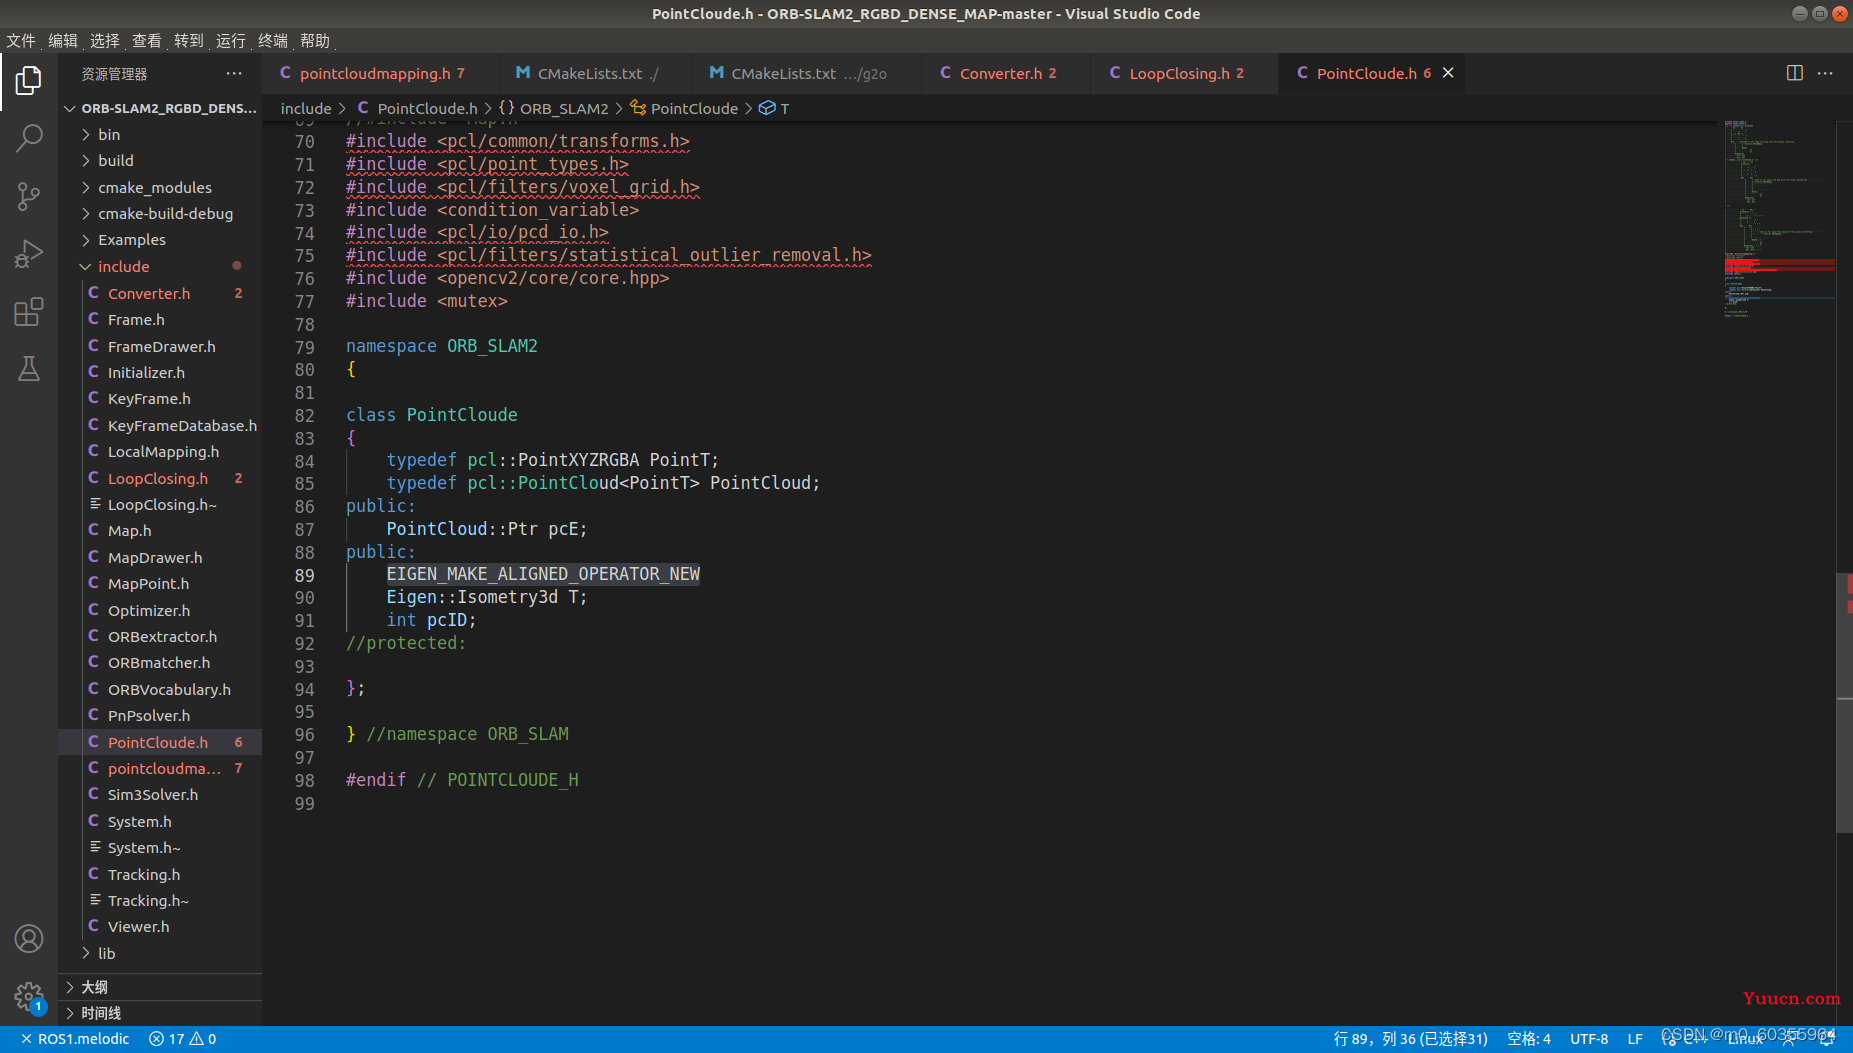This screenshot has height=1053, width=1853.
Task: Expand the lib folder
Action: [160, 954]
